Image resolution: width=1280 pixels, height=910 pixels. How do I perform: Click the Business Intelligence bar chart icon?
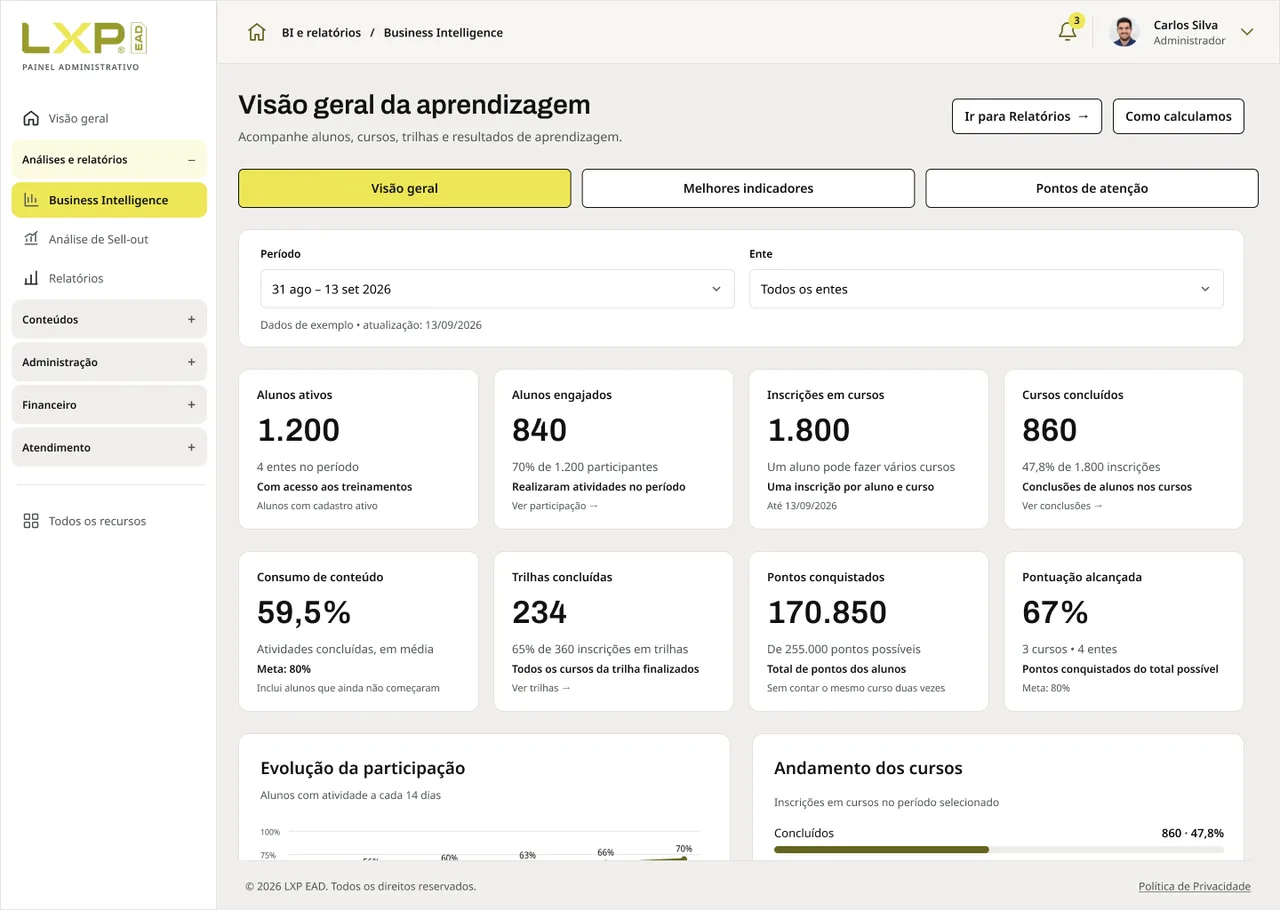[x=31, y=200]
